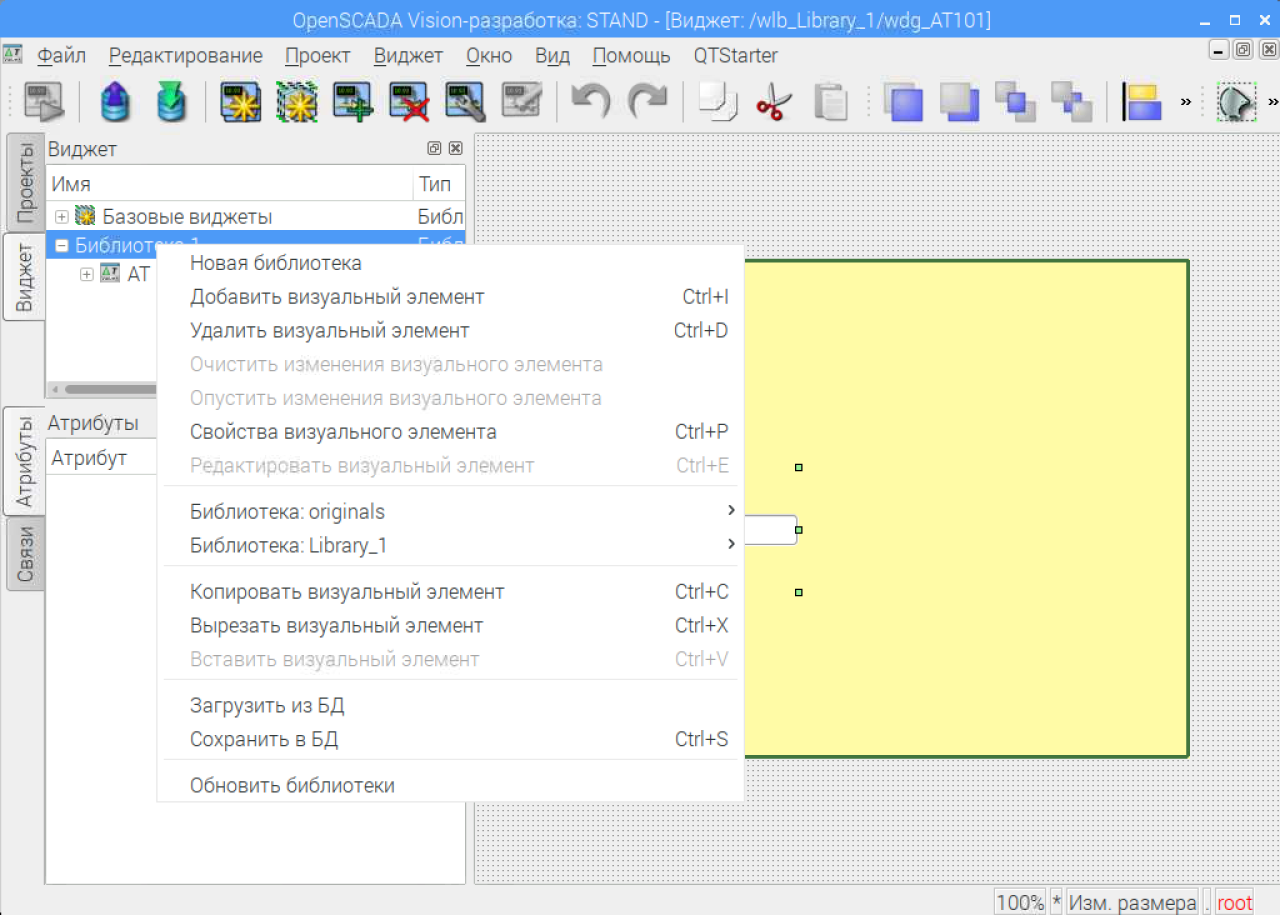This screenshot has width=1280, height=915.
Task: Click the delete visual element icon with red X
Action: tap(409, 102)
